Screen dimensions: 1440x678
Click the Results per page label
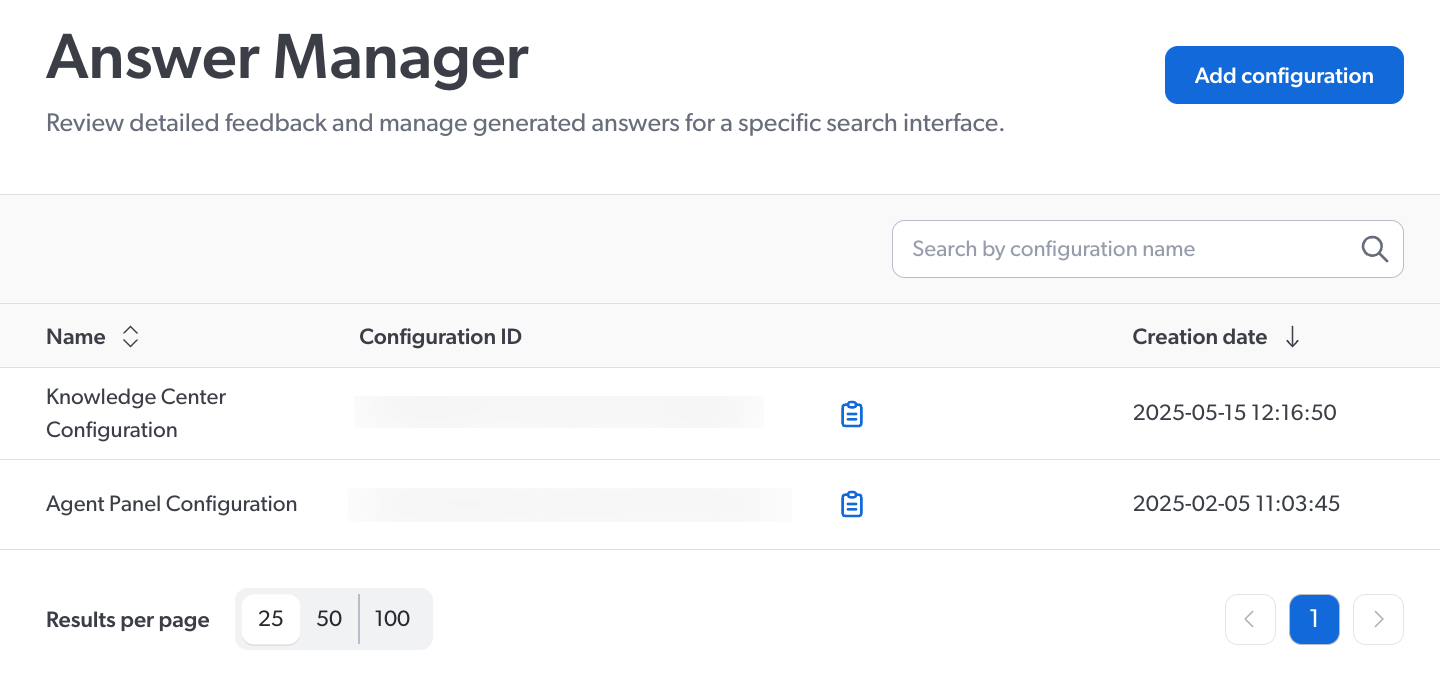pyautogui.click(x=128, y=620)
